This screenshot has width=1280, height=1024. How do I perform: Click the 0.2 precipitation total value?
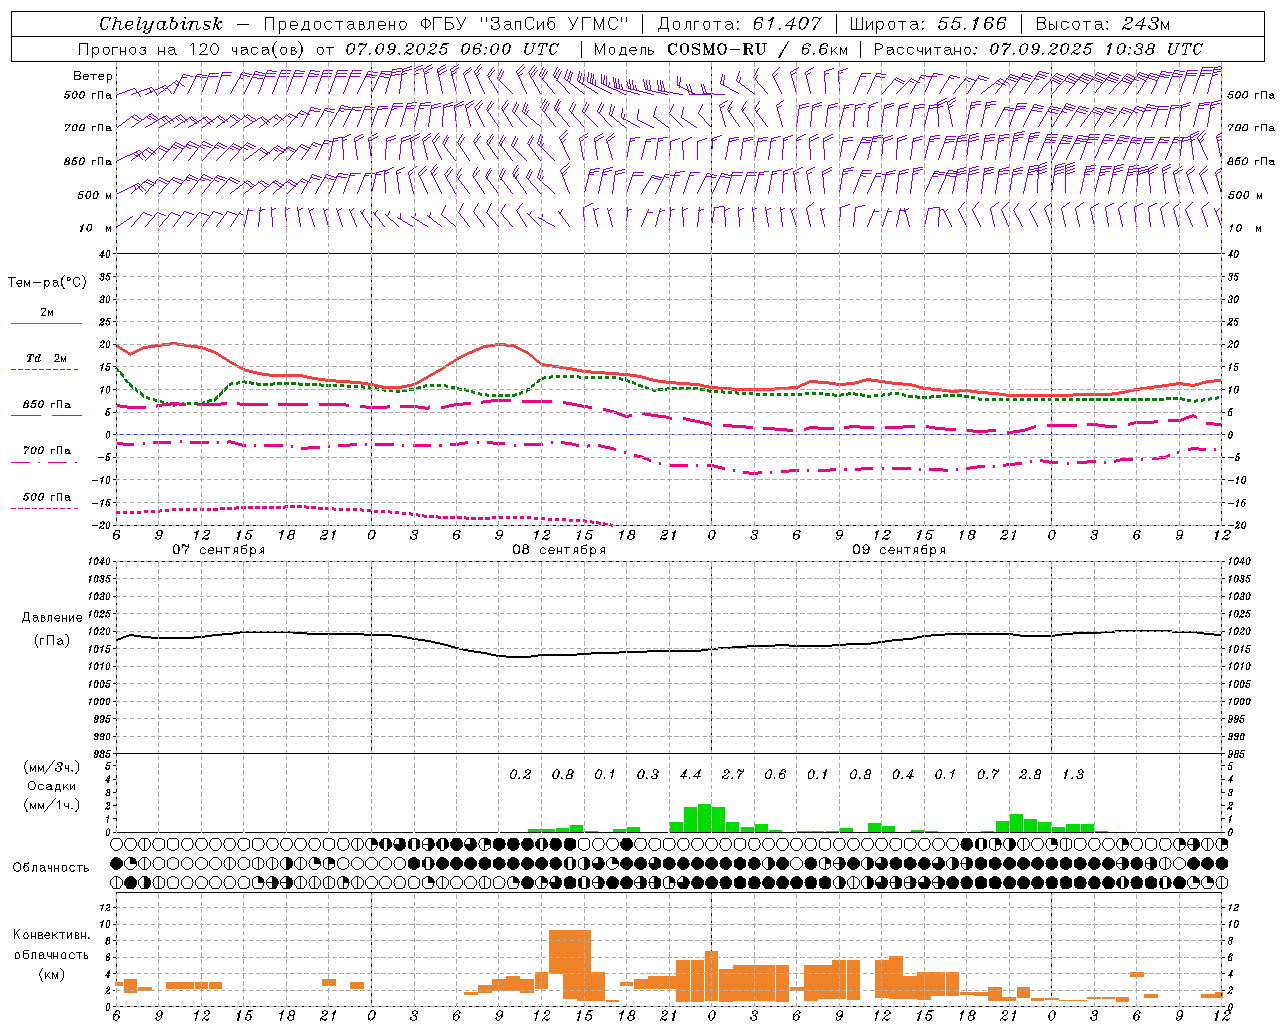pos(520,775)
